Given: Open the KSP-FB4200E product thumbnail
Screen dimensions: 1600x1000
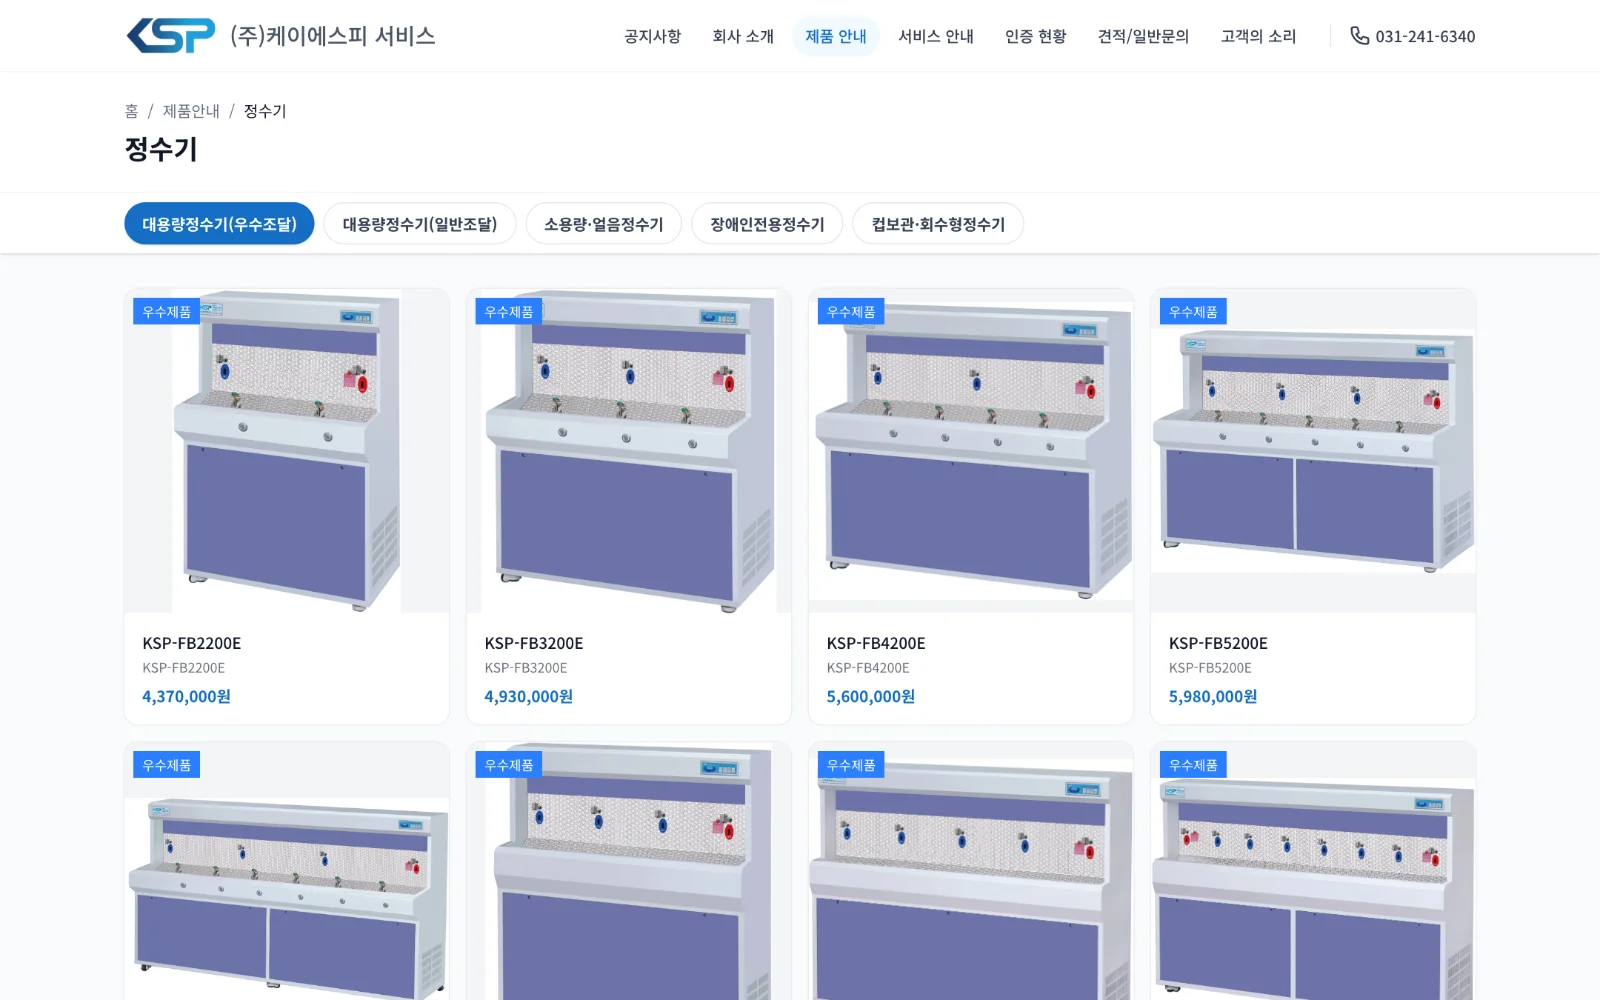Looking at the screenshot, I should 971,451.
